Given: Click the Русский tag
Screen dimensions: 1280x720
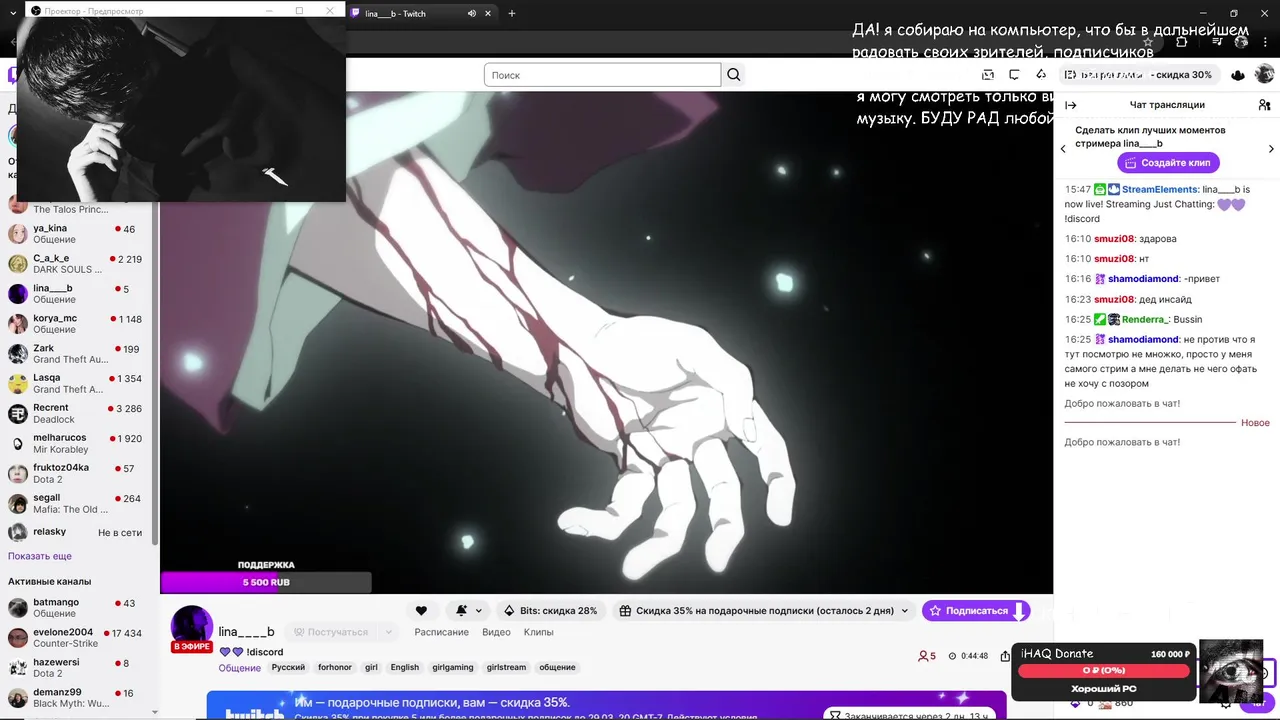Looking at the screenshot, I should [288, 667].
